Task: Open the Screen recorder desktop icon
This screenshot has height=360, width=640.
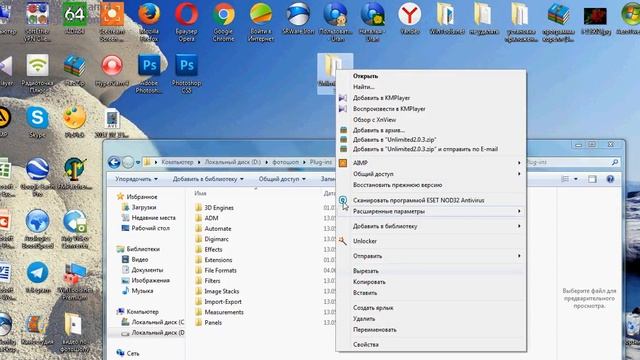Action: click(112, 21)
